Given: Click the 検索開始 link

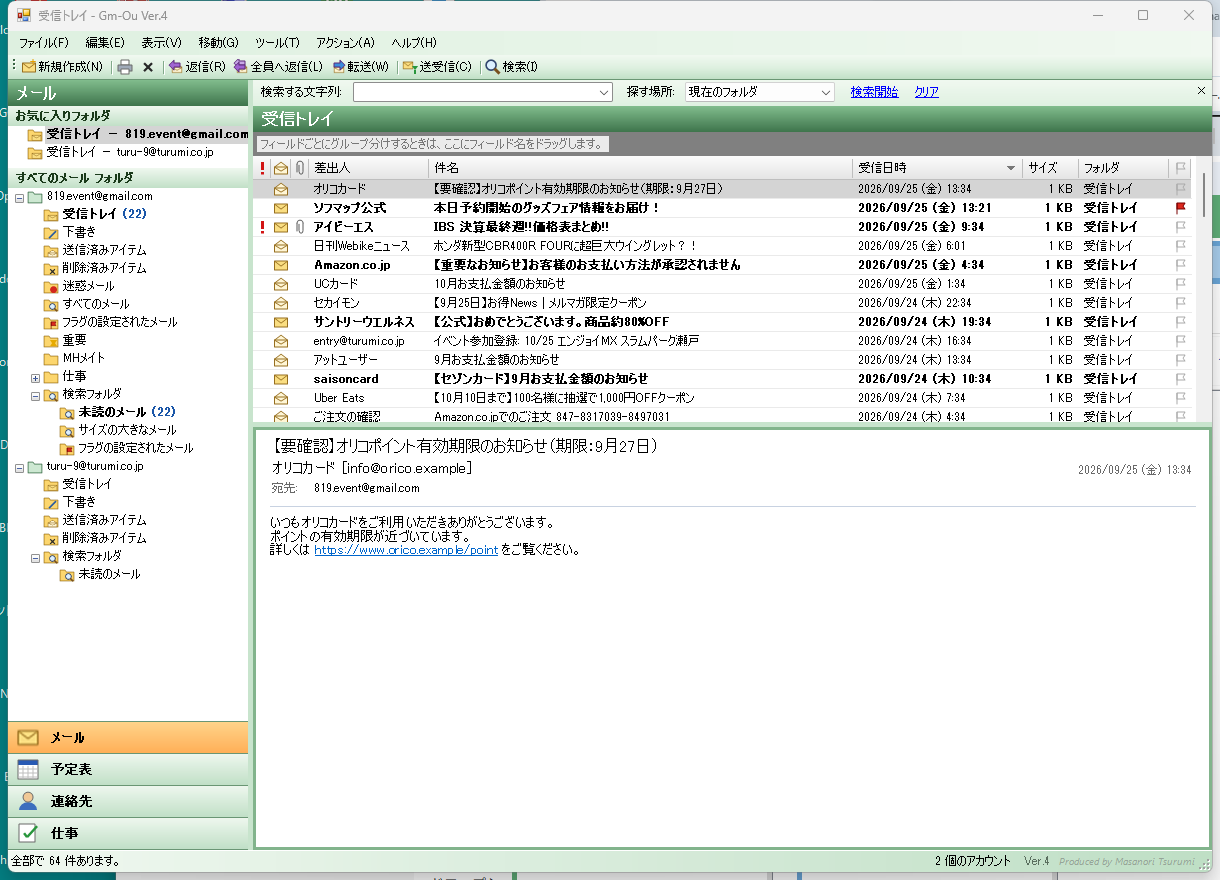Looking at the screenshot, I should pyautogui.click(x=875, y=92).
